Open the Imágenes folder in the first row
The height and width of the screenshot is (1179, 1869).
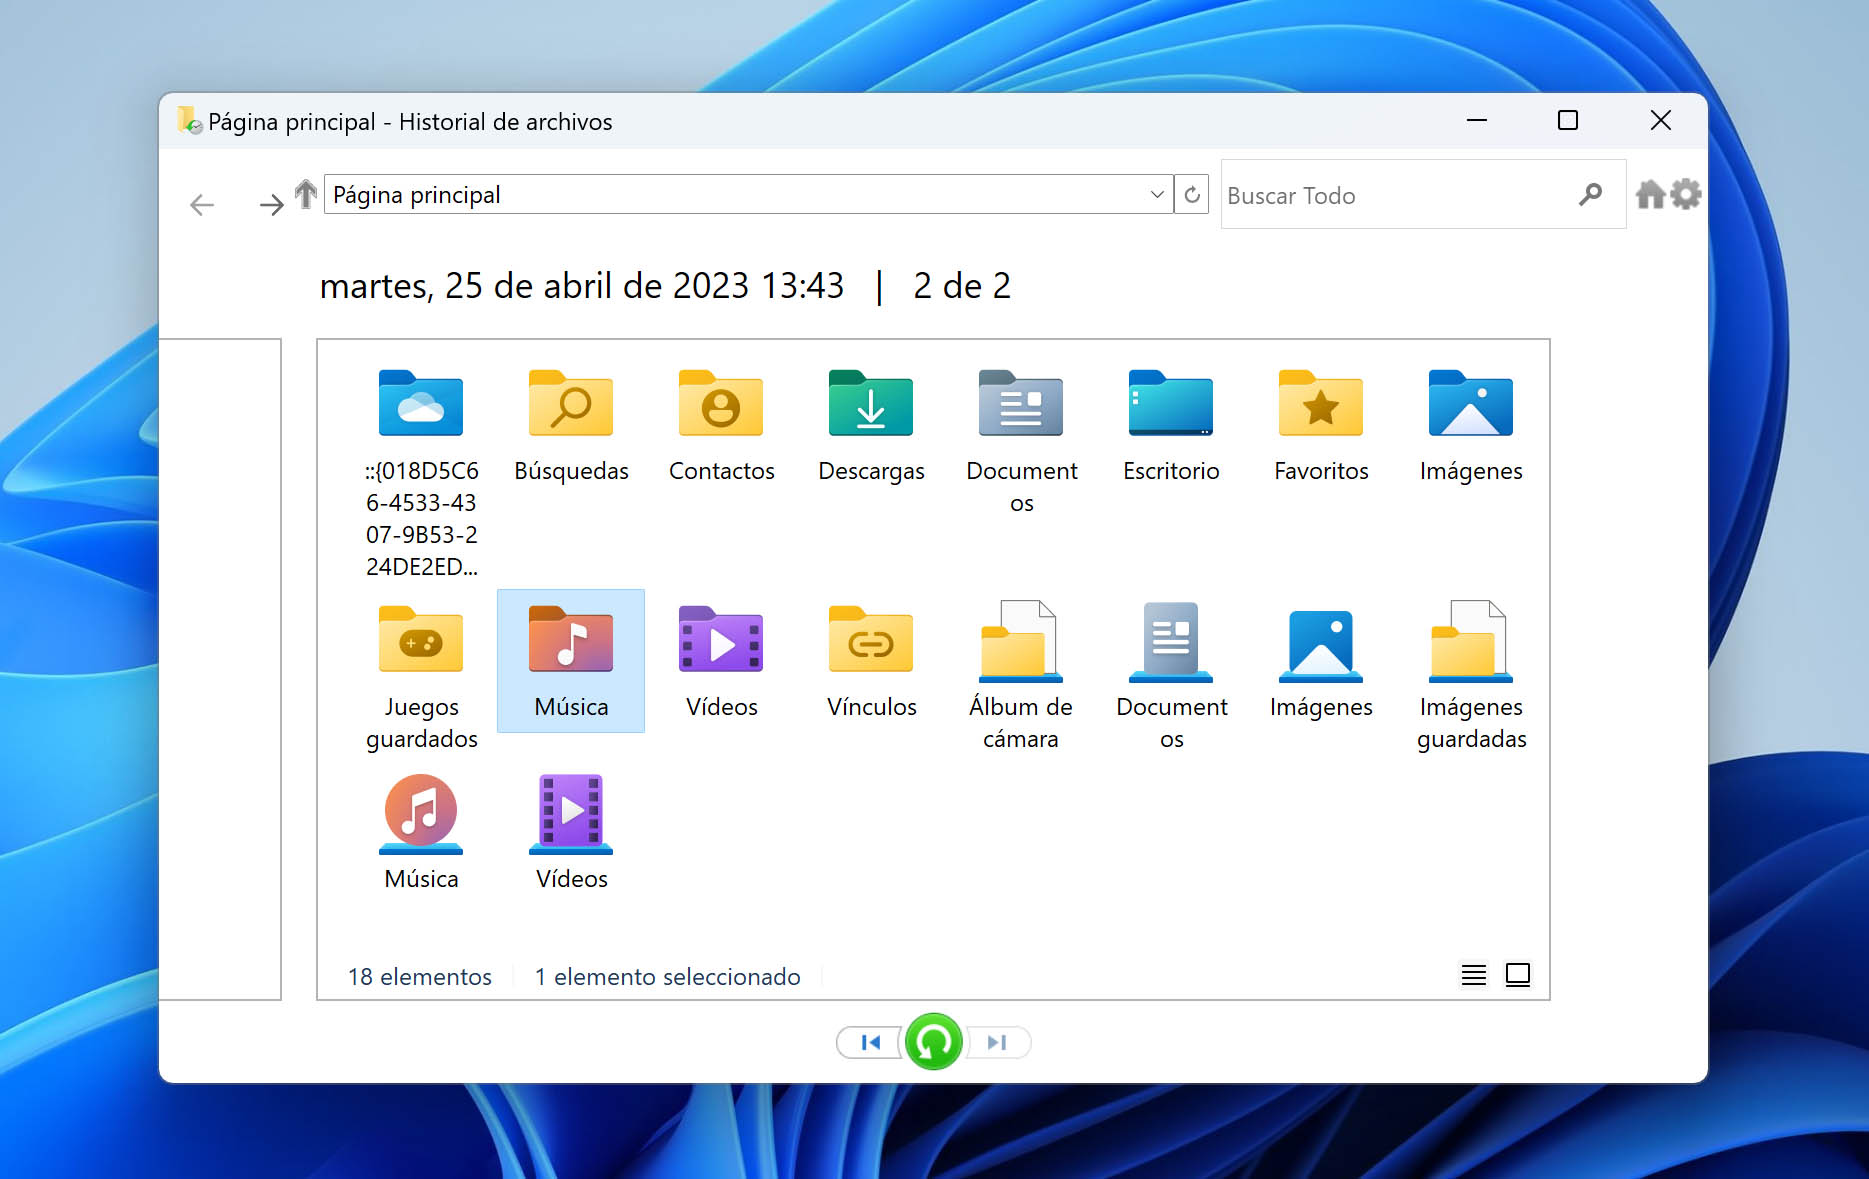pos(1471,405)
